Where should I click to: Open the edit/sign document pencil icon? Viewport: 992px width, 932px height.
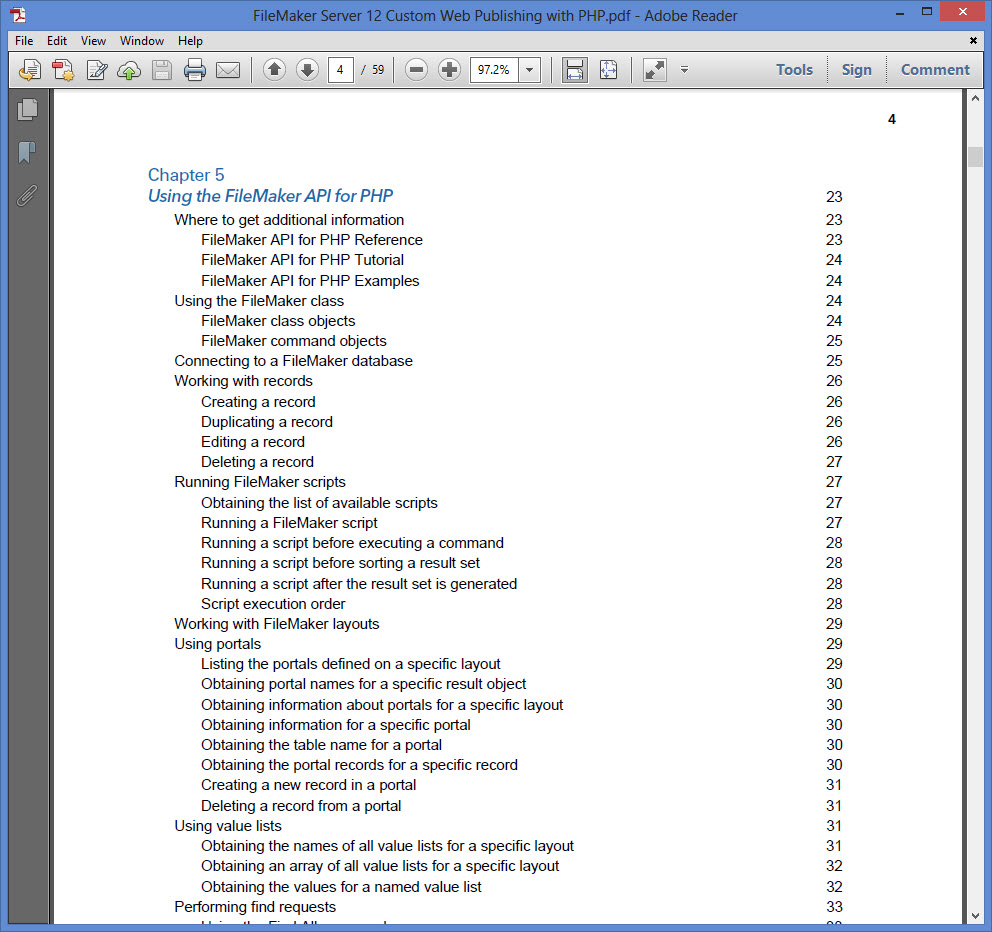click(x=96, y=70)
